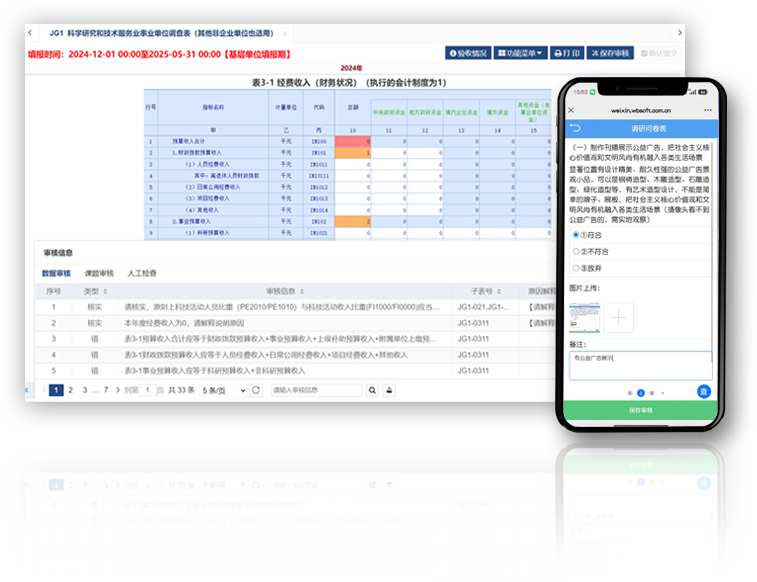Go to page 2 in pagination

pyautogui.click(x=70, y=390)
